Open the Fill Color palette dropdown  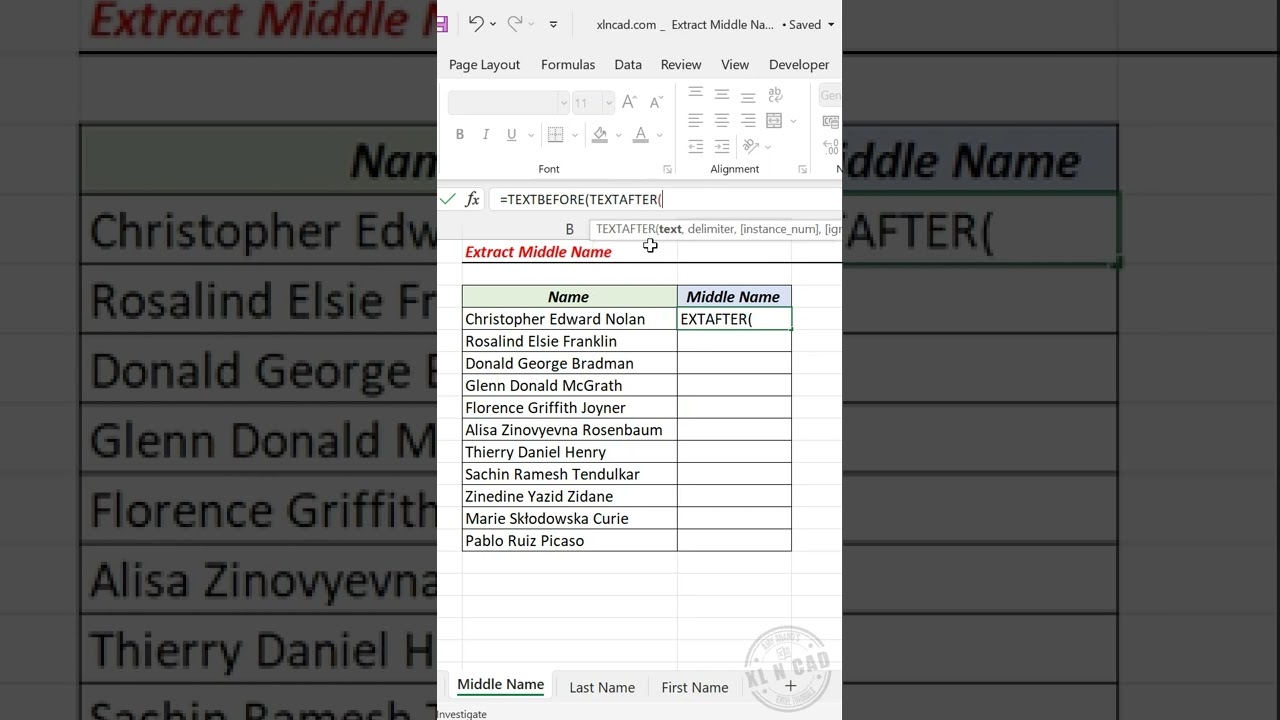tap(618, 135)
